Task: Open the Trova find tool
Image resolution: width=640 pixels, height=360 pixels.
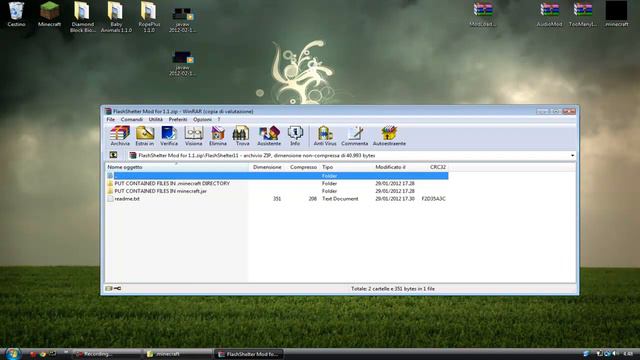Action: (x=242, y=136)
